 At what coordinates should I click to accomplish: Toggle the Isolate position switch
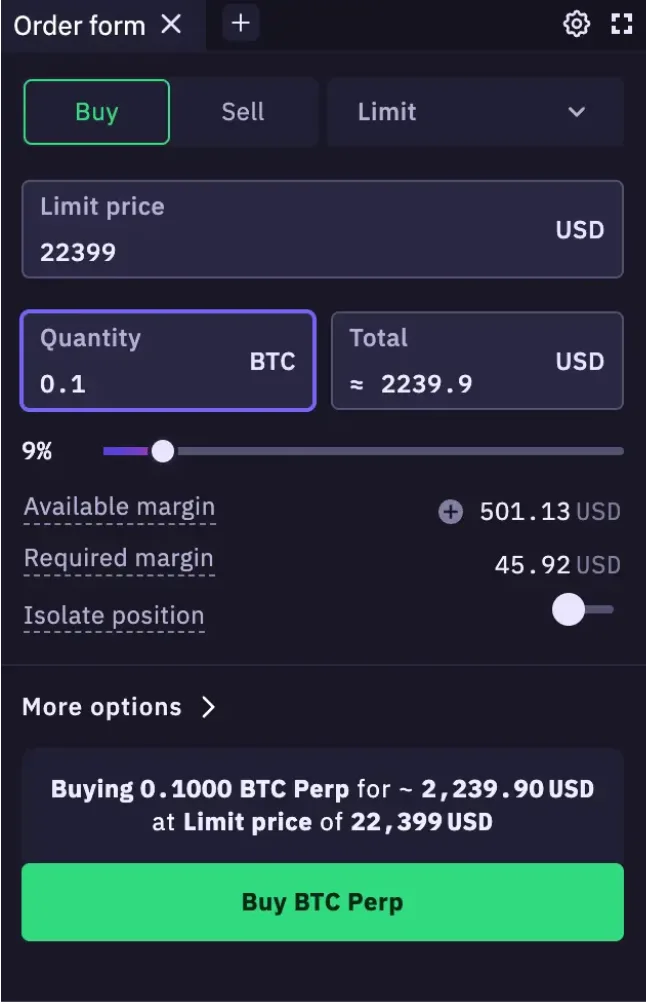click(x=582, y=609)
